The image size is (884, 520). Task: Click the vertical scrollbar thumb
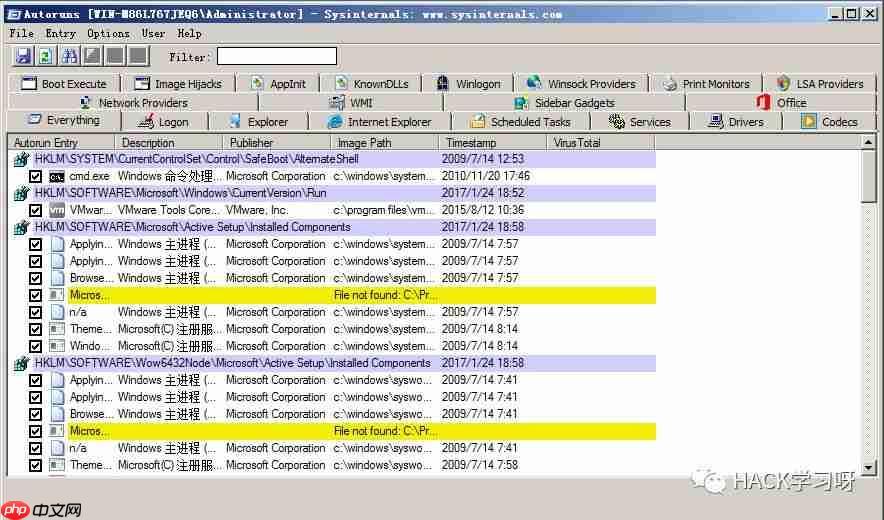tap(869, 175)
